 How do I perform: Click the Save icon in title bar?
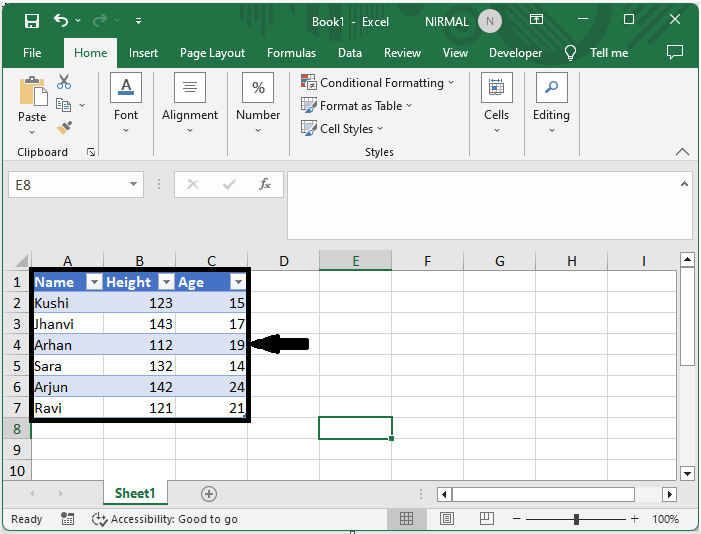click(x=32, y=21)
